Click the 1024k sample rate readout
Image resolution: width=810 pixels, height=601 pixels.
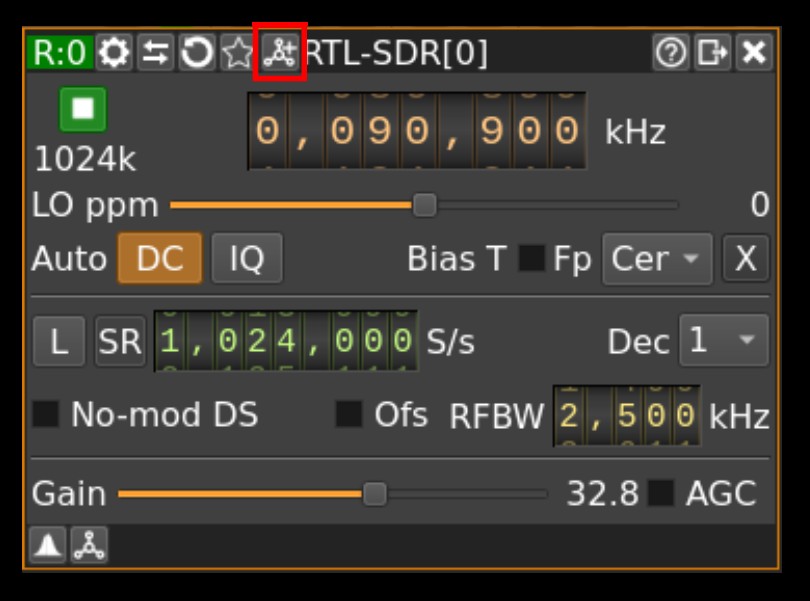(x=85, y=159)
